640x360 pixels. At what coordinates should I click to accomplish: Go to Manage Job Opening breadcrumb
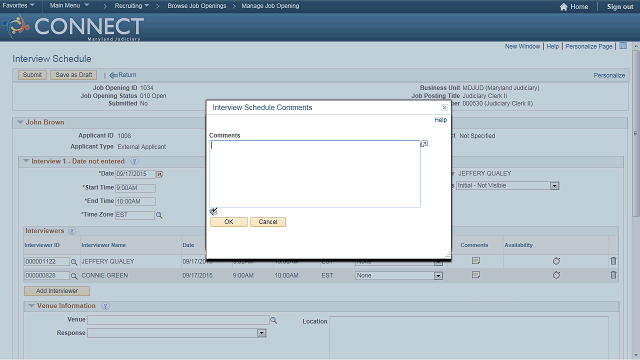270,6
